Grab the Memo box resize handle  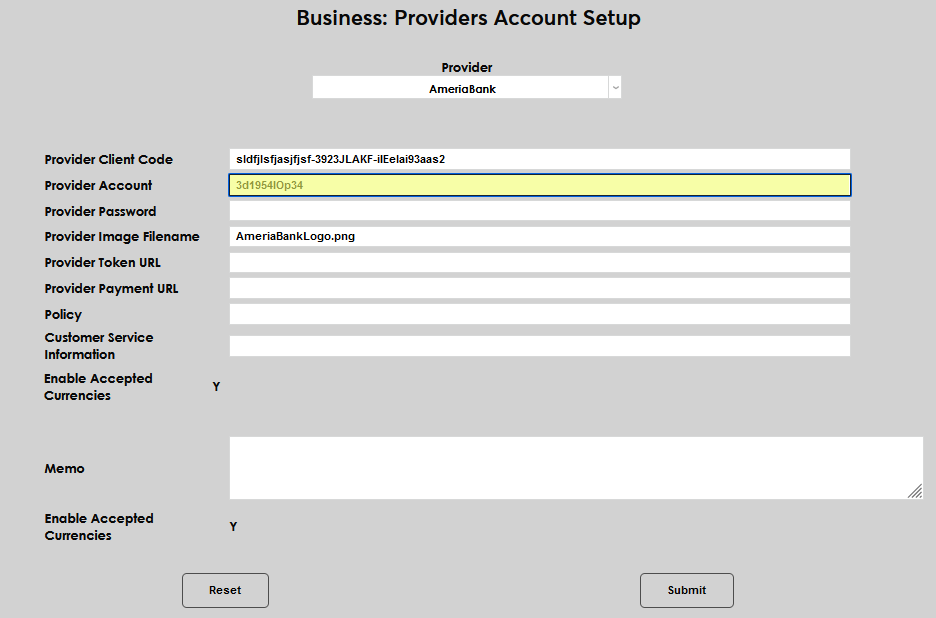(x=915, y=491)
